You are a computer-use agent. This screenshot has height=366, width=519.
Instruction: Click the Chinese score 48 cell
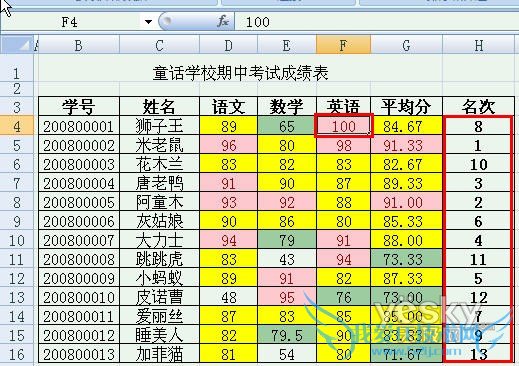[228, 297]
